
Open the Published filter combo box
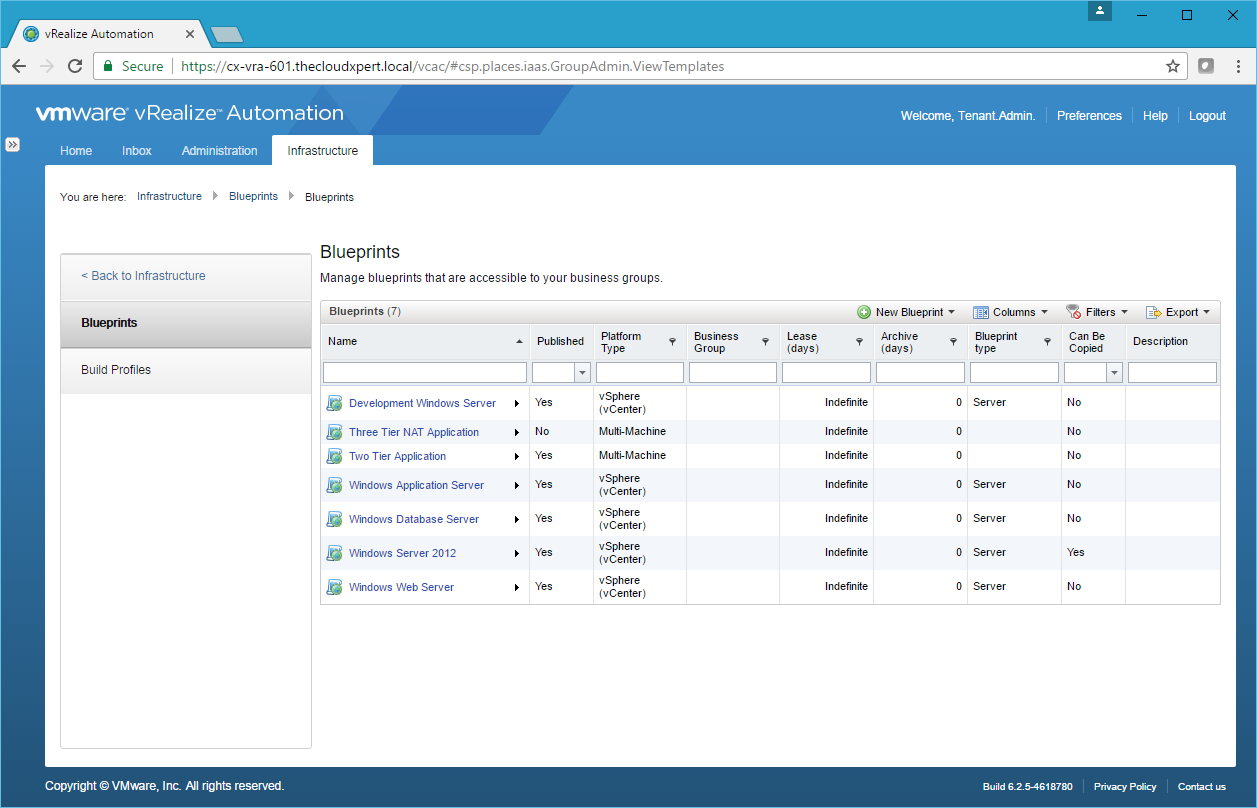pos(582,373)
